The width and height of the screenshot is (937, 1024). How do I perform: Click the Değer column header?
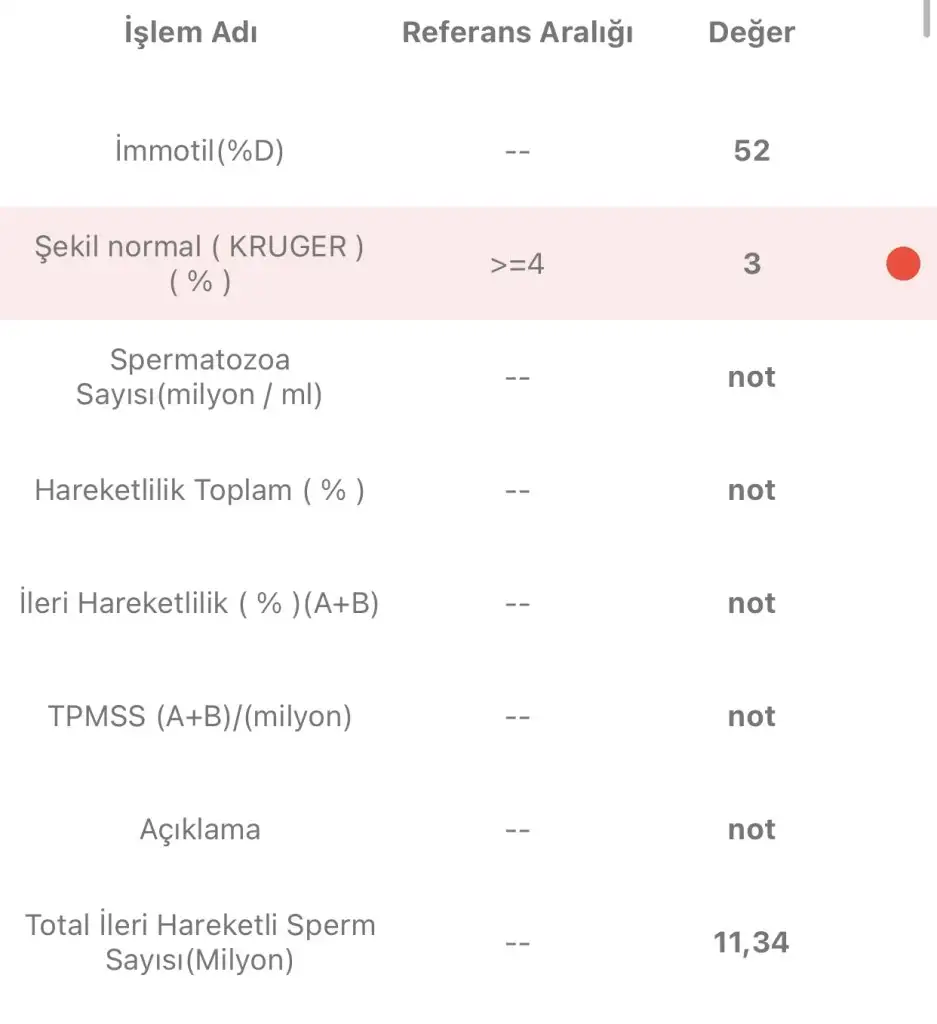coord(751,33)
